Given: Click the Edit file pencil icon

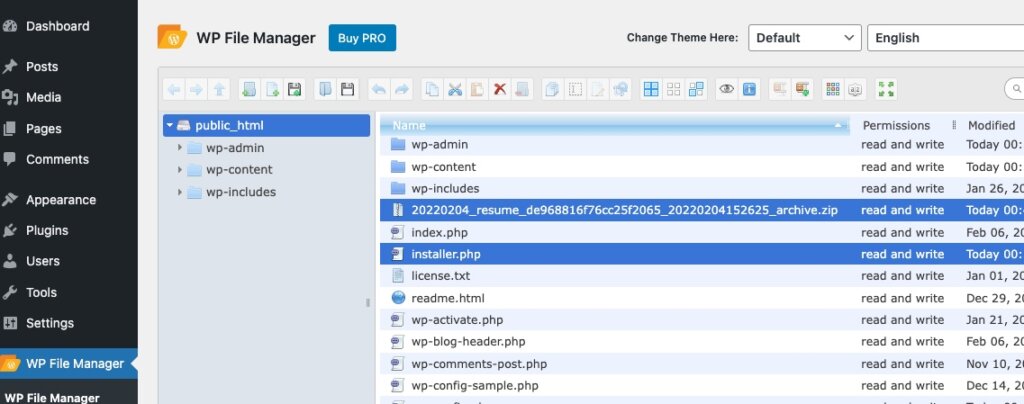Looking at the screenshot, I should [x=598, y=89].
